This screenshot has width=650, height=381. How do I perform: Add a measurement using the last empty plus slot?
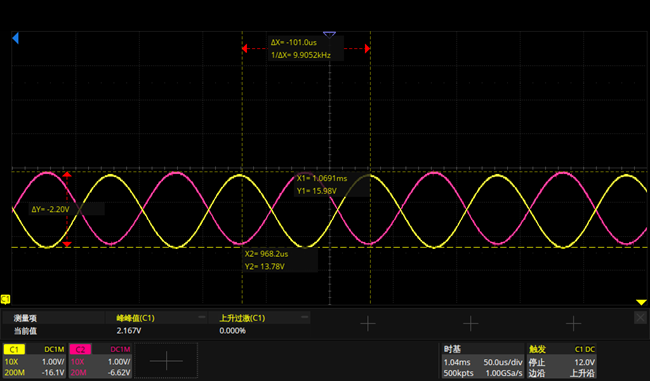(x=573, y=323)
